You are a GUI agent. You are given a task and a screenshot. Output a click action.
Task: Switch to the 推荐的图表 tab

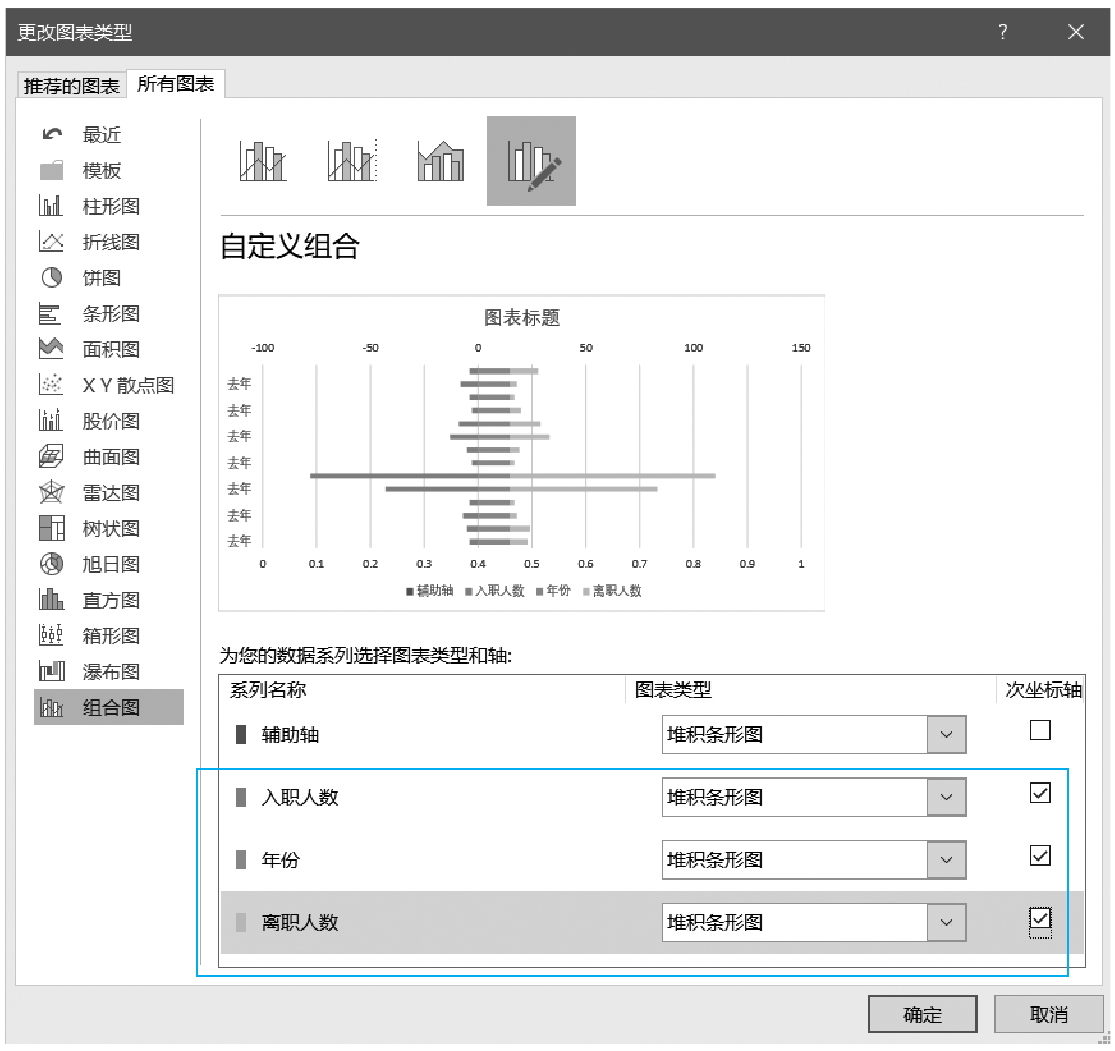[72, 86]
